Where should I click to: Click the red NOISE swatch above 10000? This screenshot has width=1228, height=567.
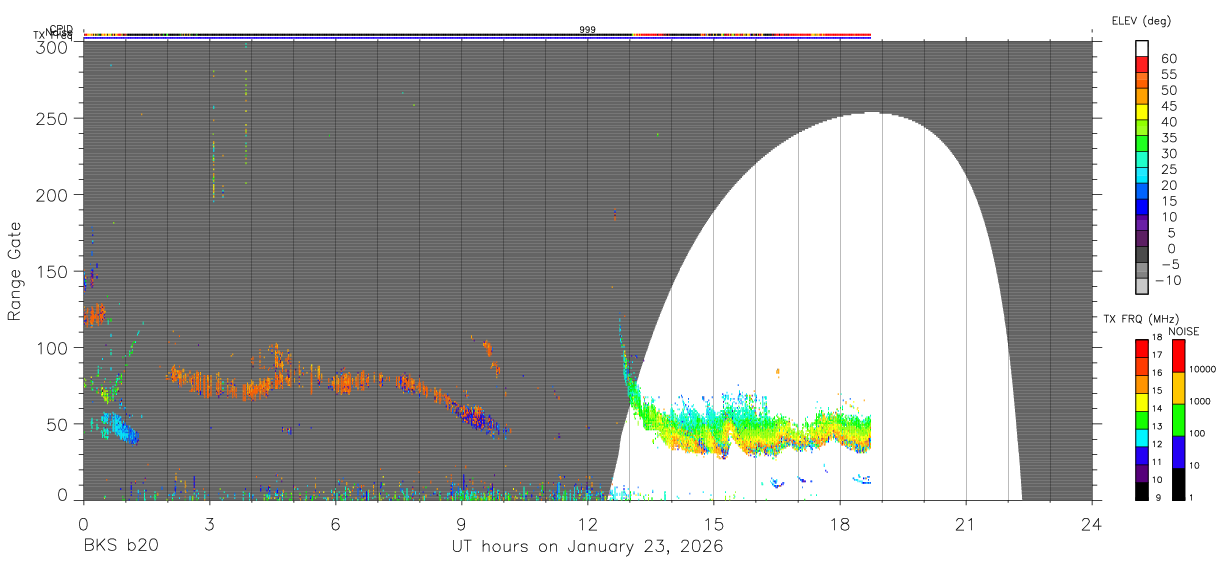[x=1178, y=355]
